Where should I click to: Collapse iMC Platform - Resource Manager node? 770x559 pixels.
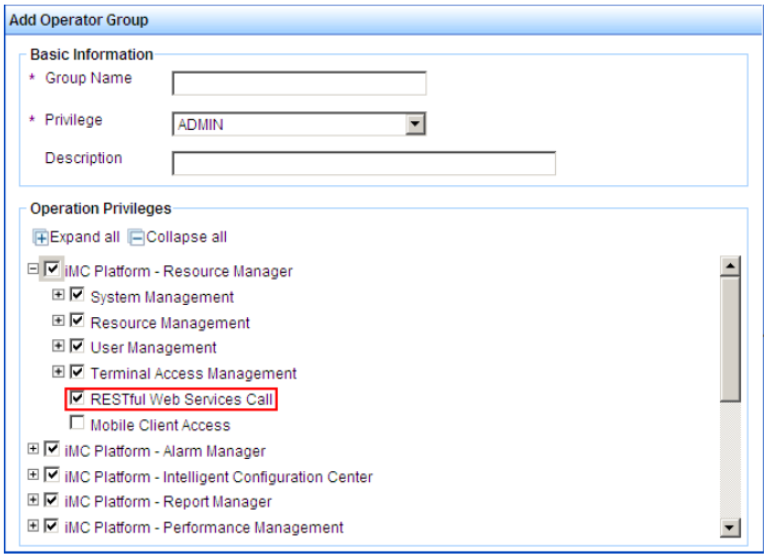tap(33, 269)
